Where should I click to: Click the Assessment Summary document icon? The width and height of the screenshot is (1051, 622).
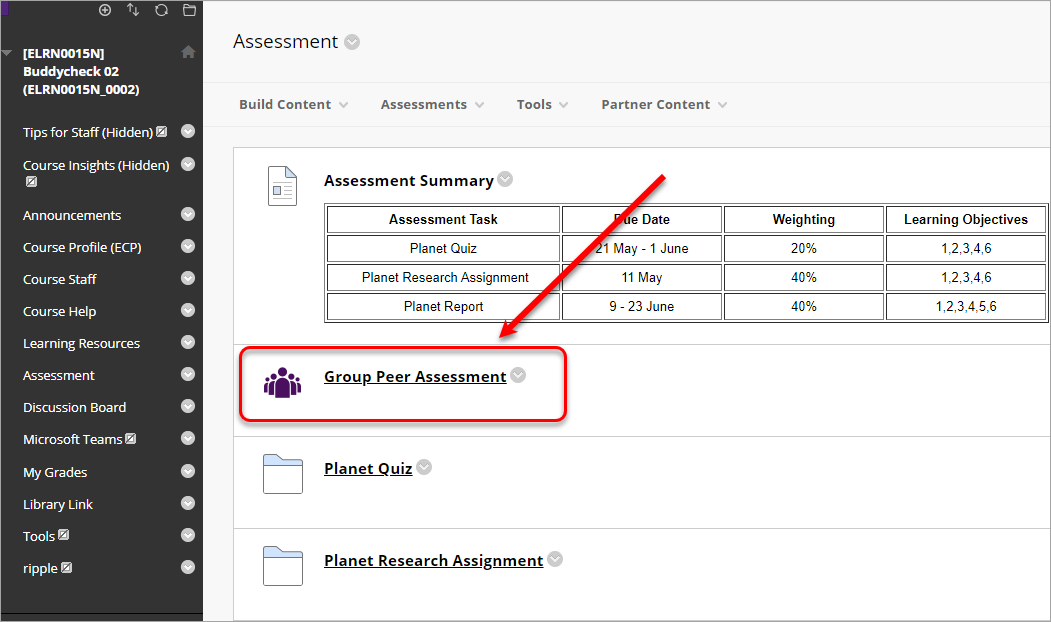point(282,186)
